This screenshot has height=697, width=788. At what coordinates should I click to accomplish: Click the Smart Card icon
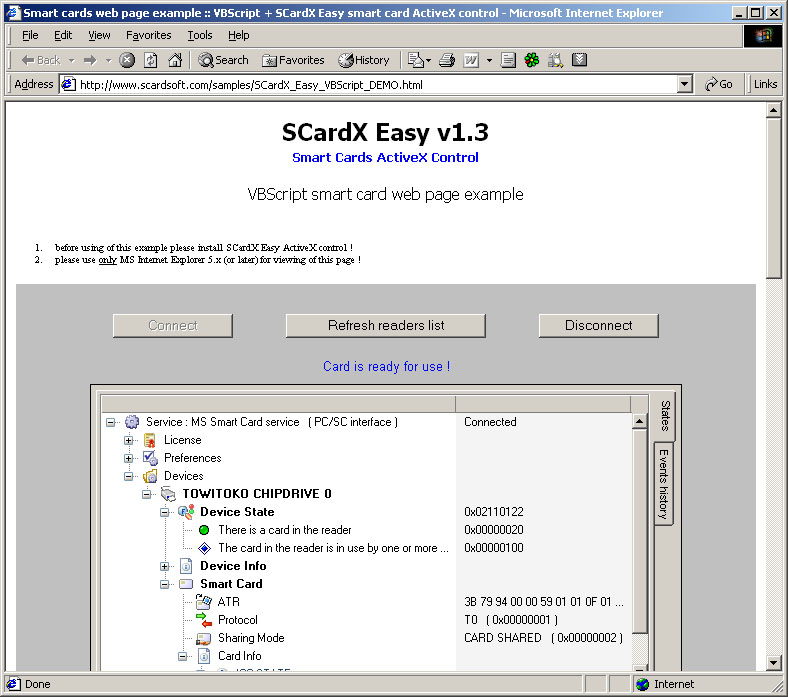186,584
